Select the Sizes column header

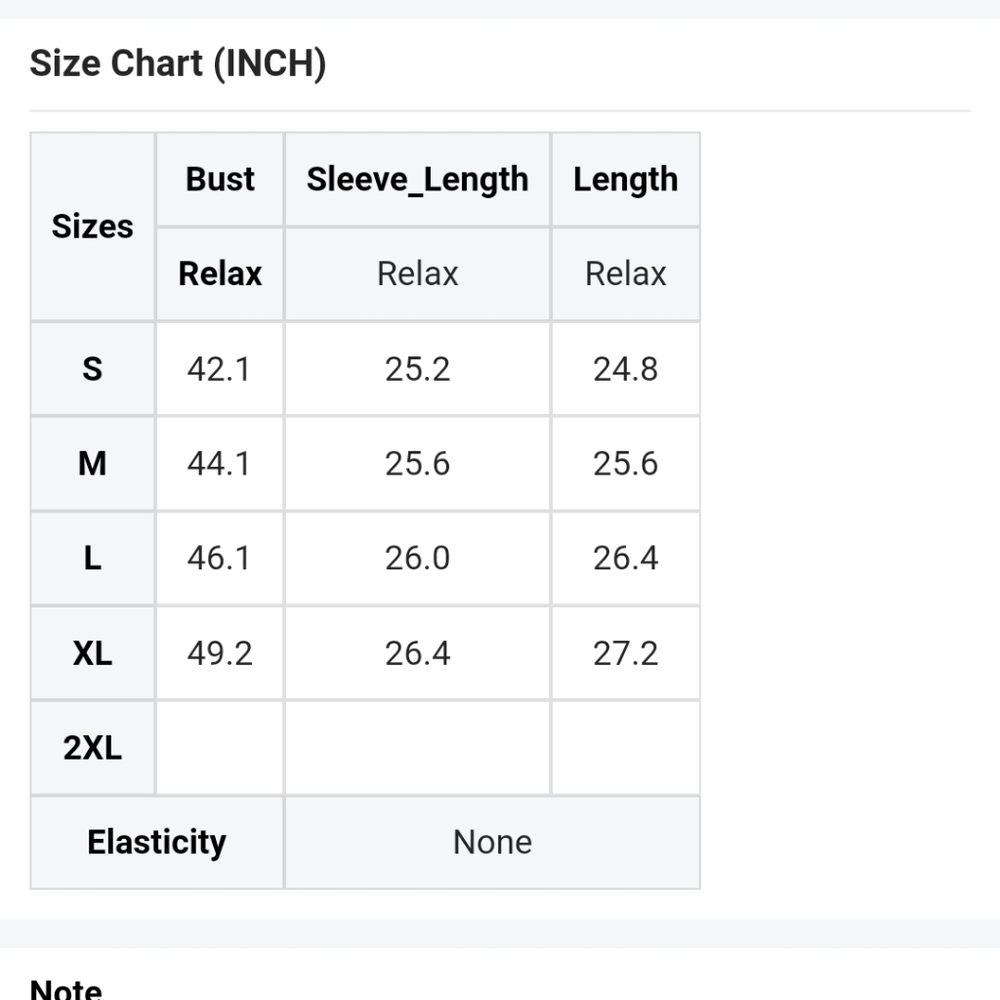[x=92, y=227]
